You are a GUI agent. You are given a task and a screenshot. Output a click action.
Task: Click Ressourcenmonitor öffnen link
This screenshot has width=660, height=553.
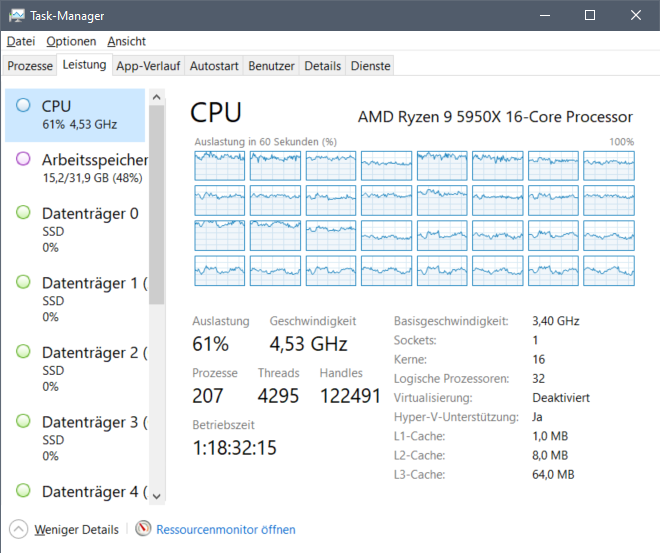(x=226, y=529)
